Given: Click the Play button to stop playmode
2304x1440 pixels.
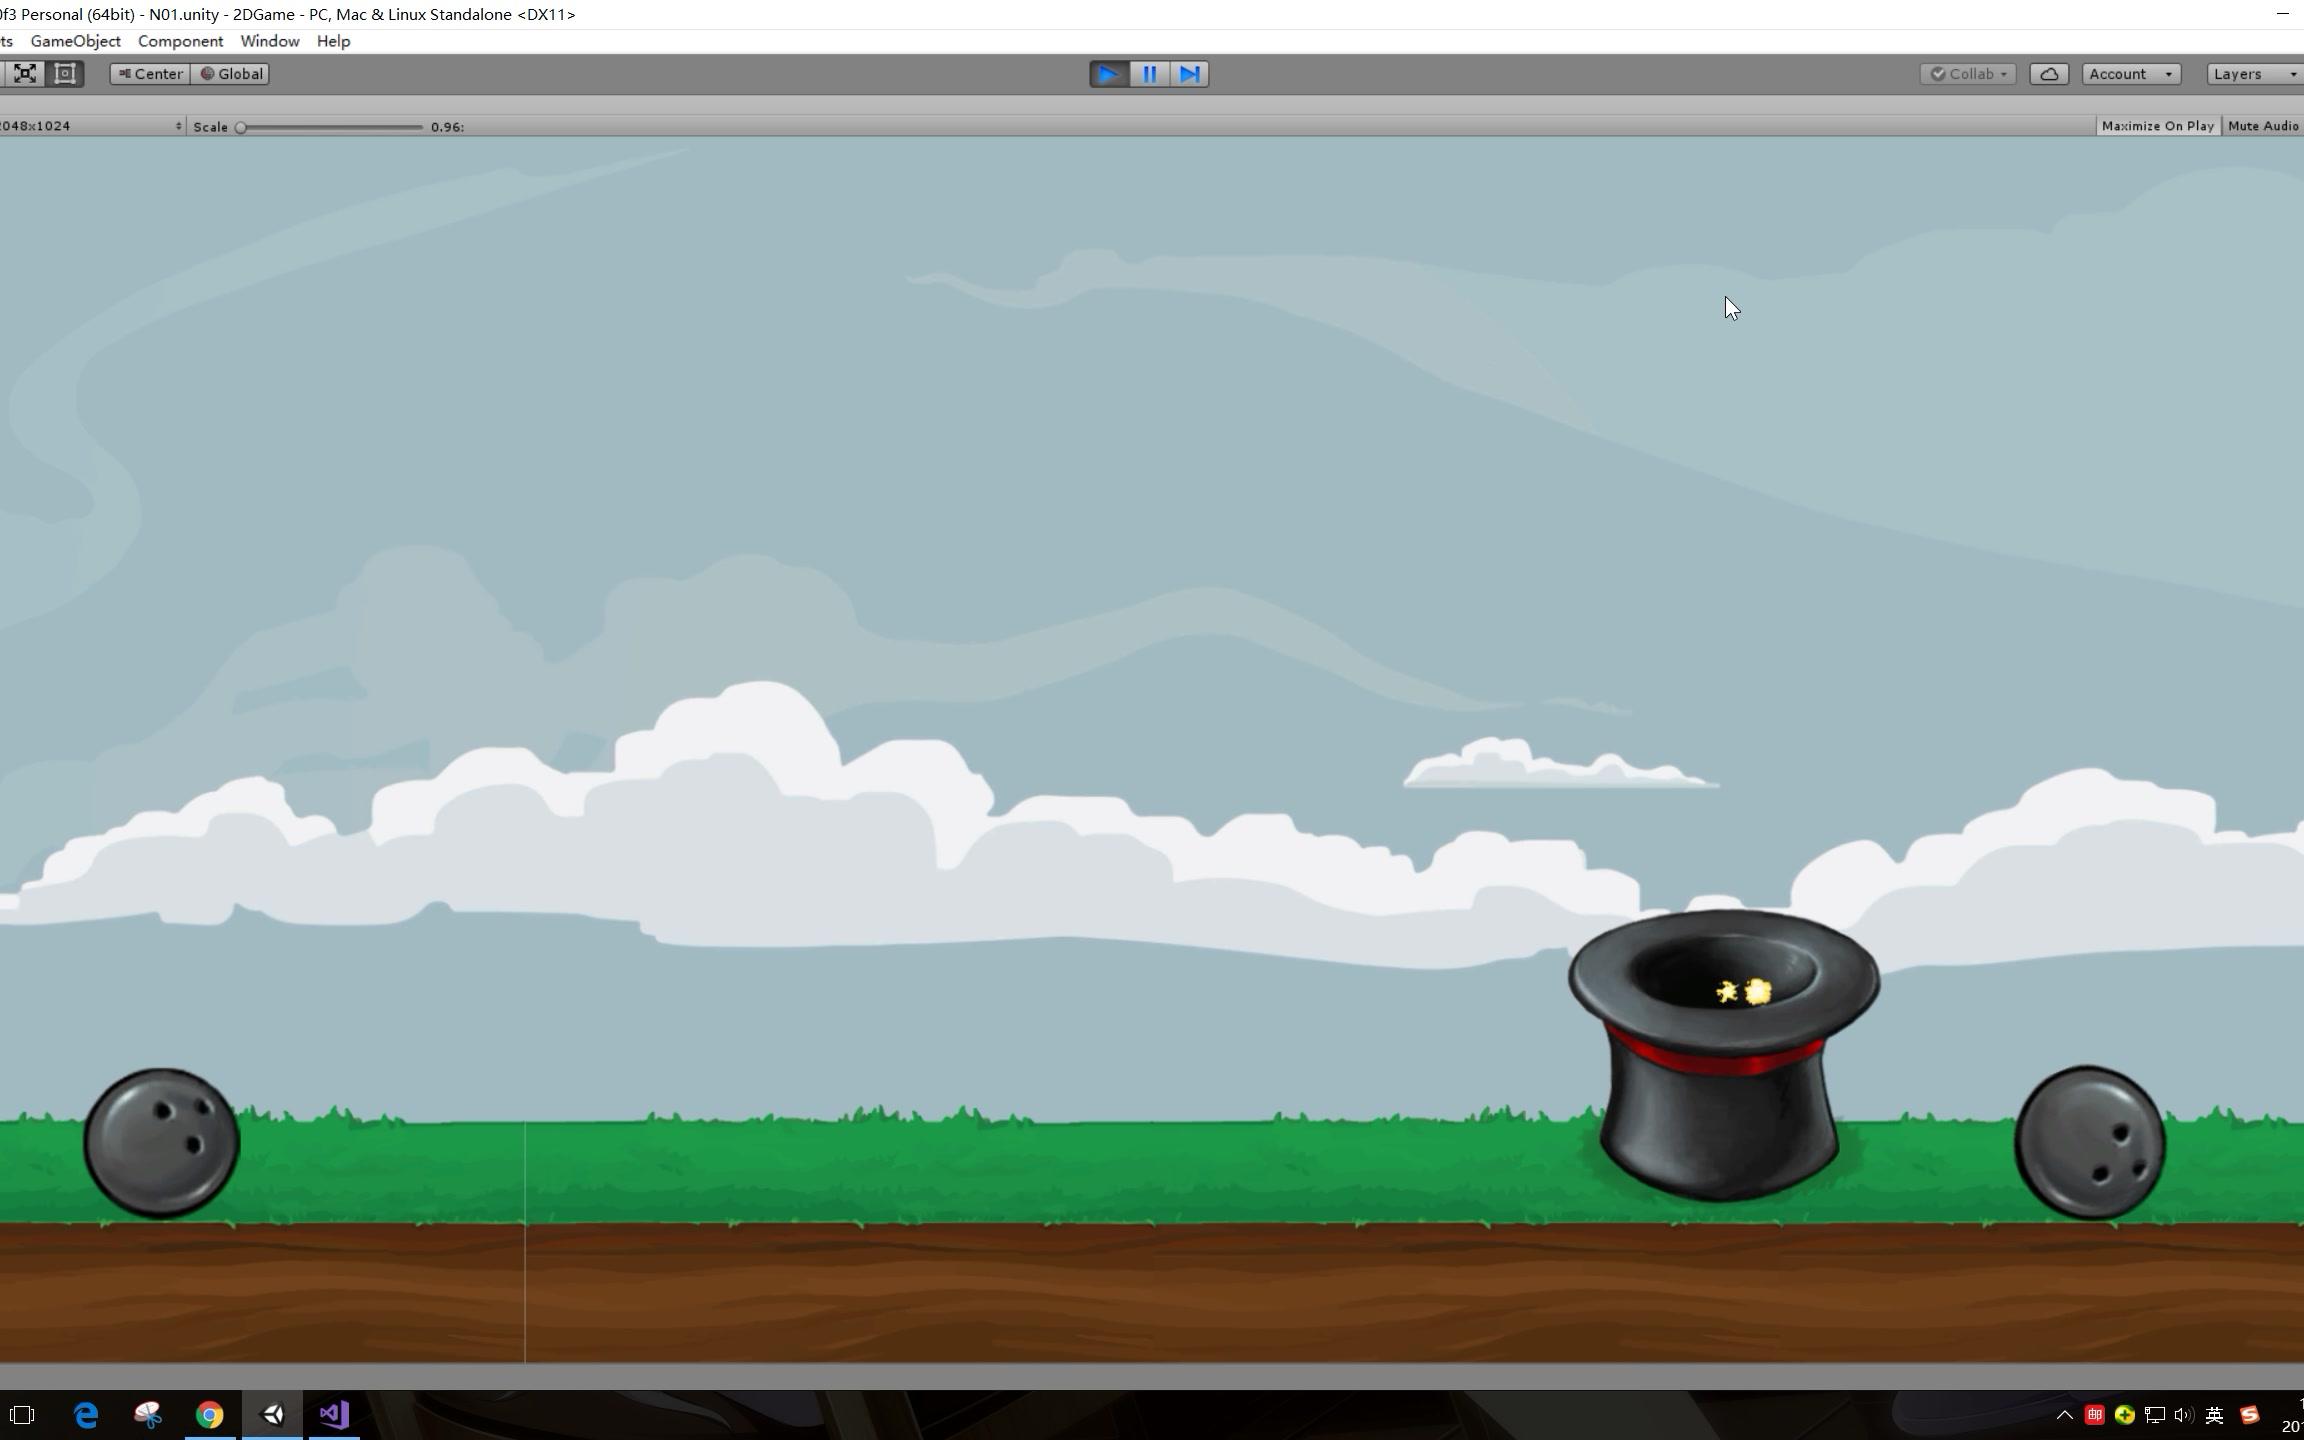Looking at the screenshot, I should tap(1108, 74).
